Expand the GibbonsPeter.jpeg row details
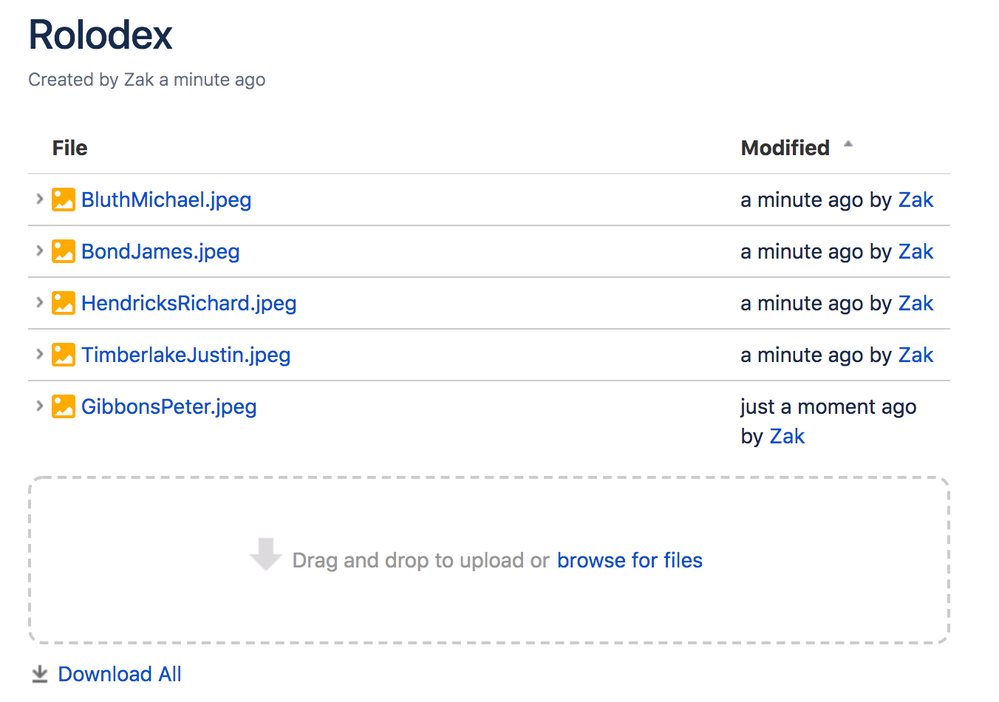The image size is (999, 702). (x=39, y=405)
